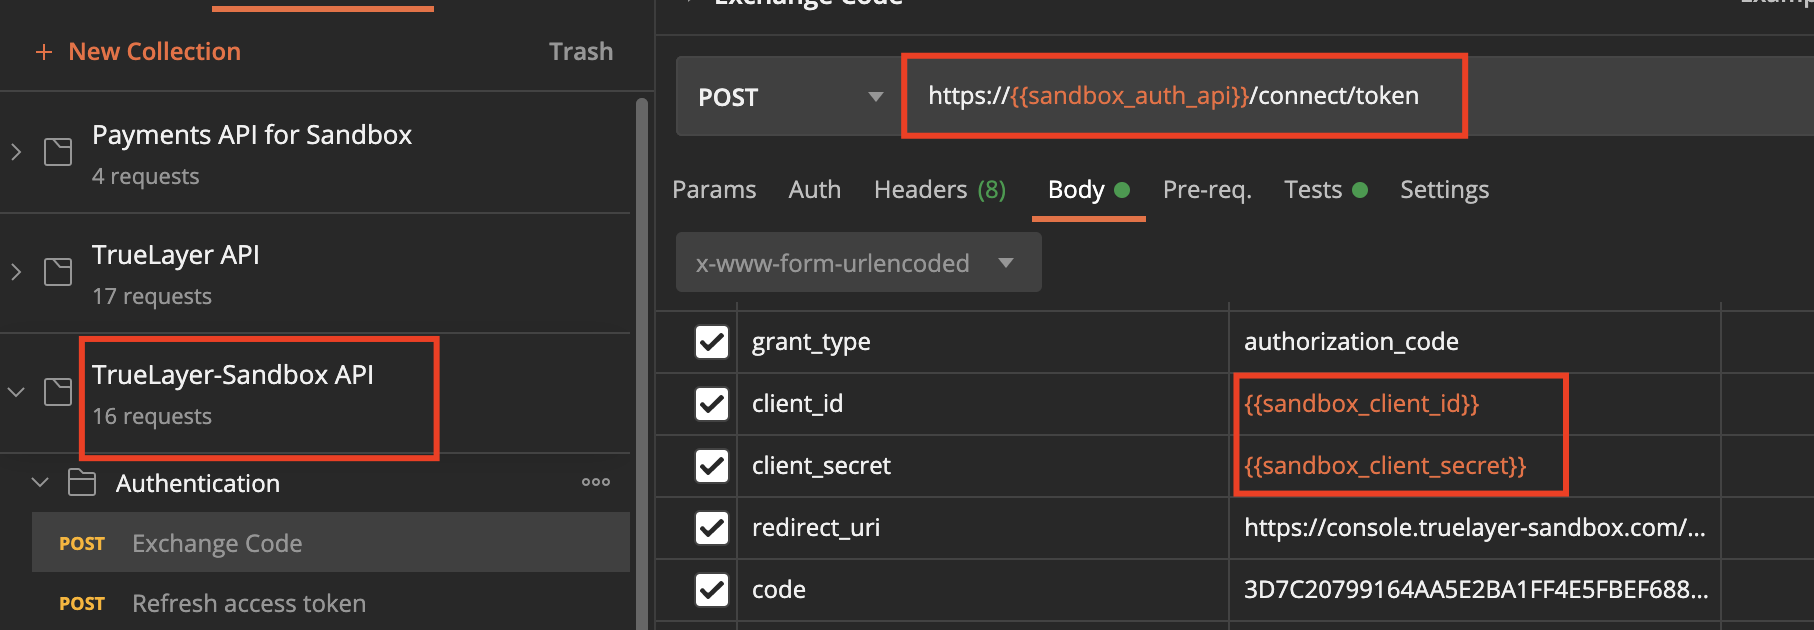Uncheck the grant_type parameter checkbox

pos(712,342)
